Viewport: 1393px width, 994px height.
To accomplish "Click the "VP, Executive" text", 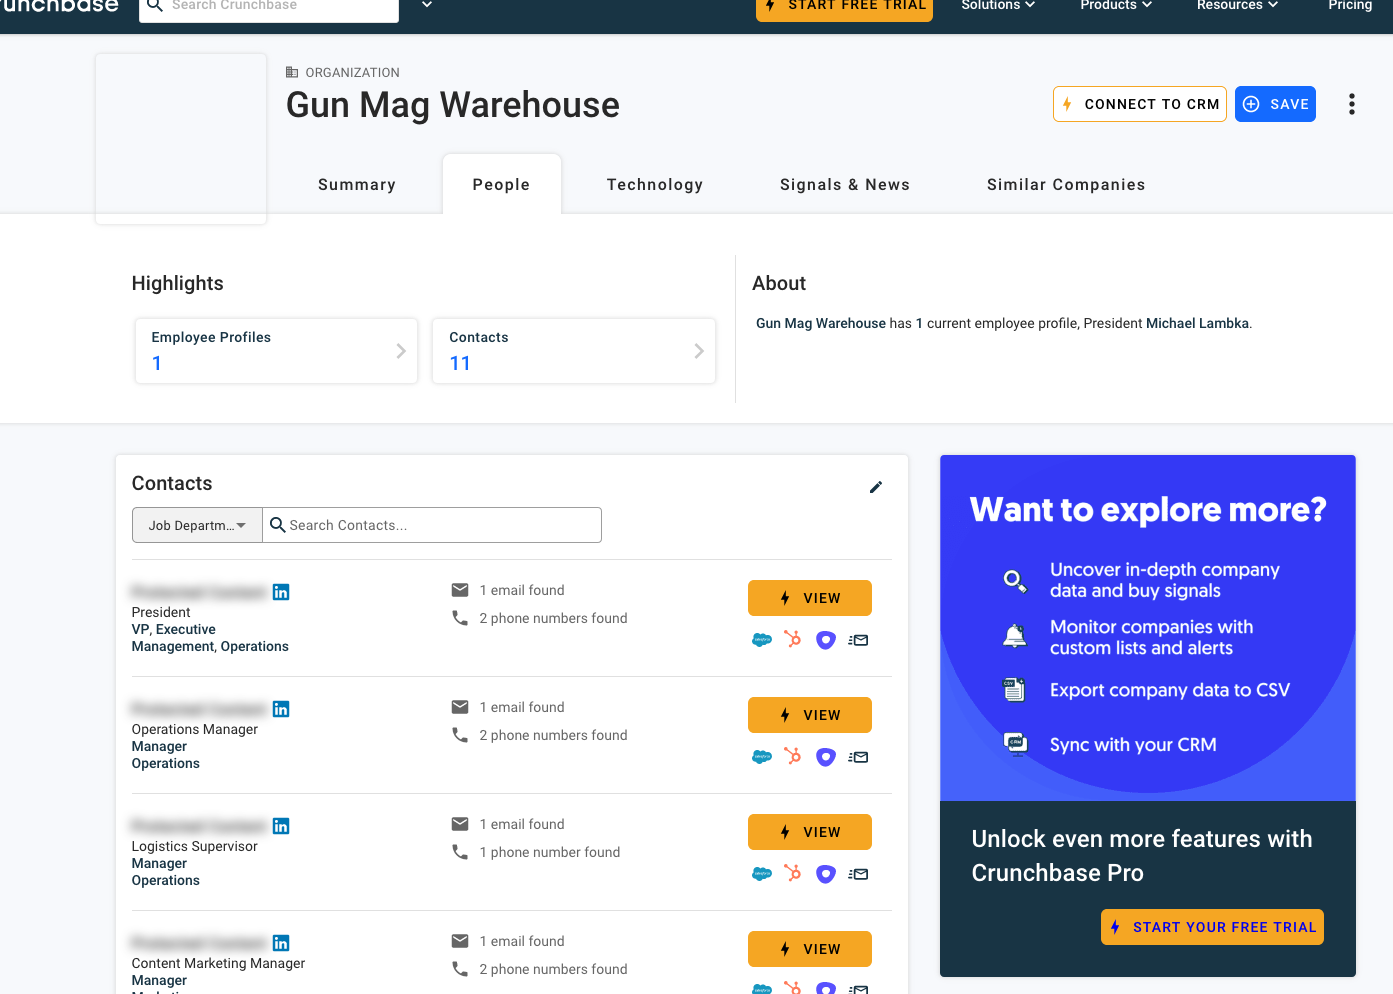I will (x=174, y=629).
